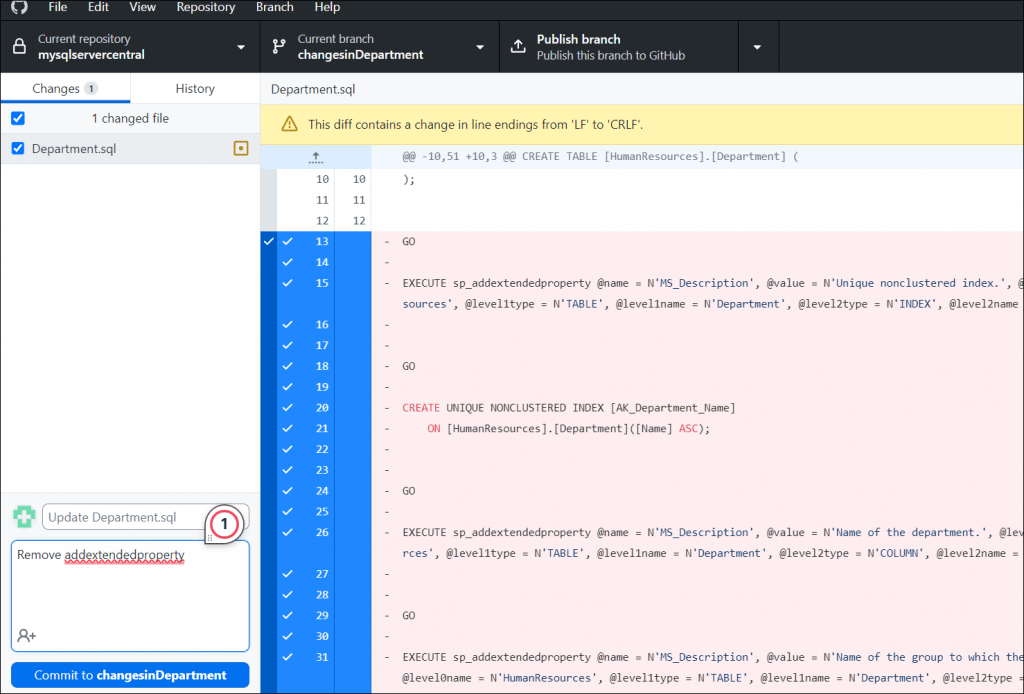
Task: Switch to the History tab
Action: point(195,88)
